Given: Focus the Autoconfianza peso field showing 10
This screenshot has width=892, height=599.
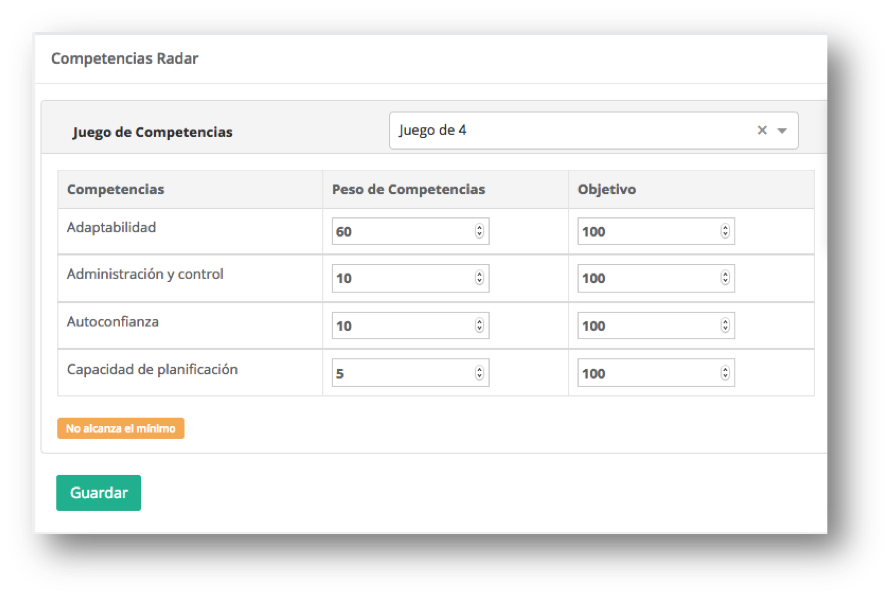Looking at the screenshot, I should 410,325.
